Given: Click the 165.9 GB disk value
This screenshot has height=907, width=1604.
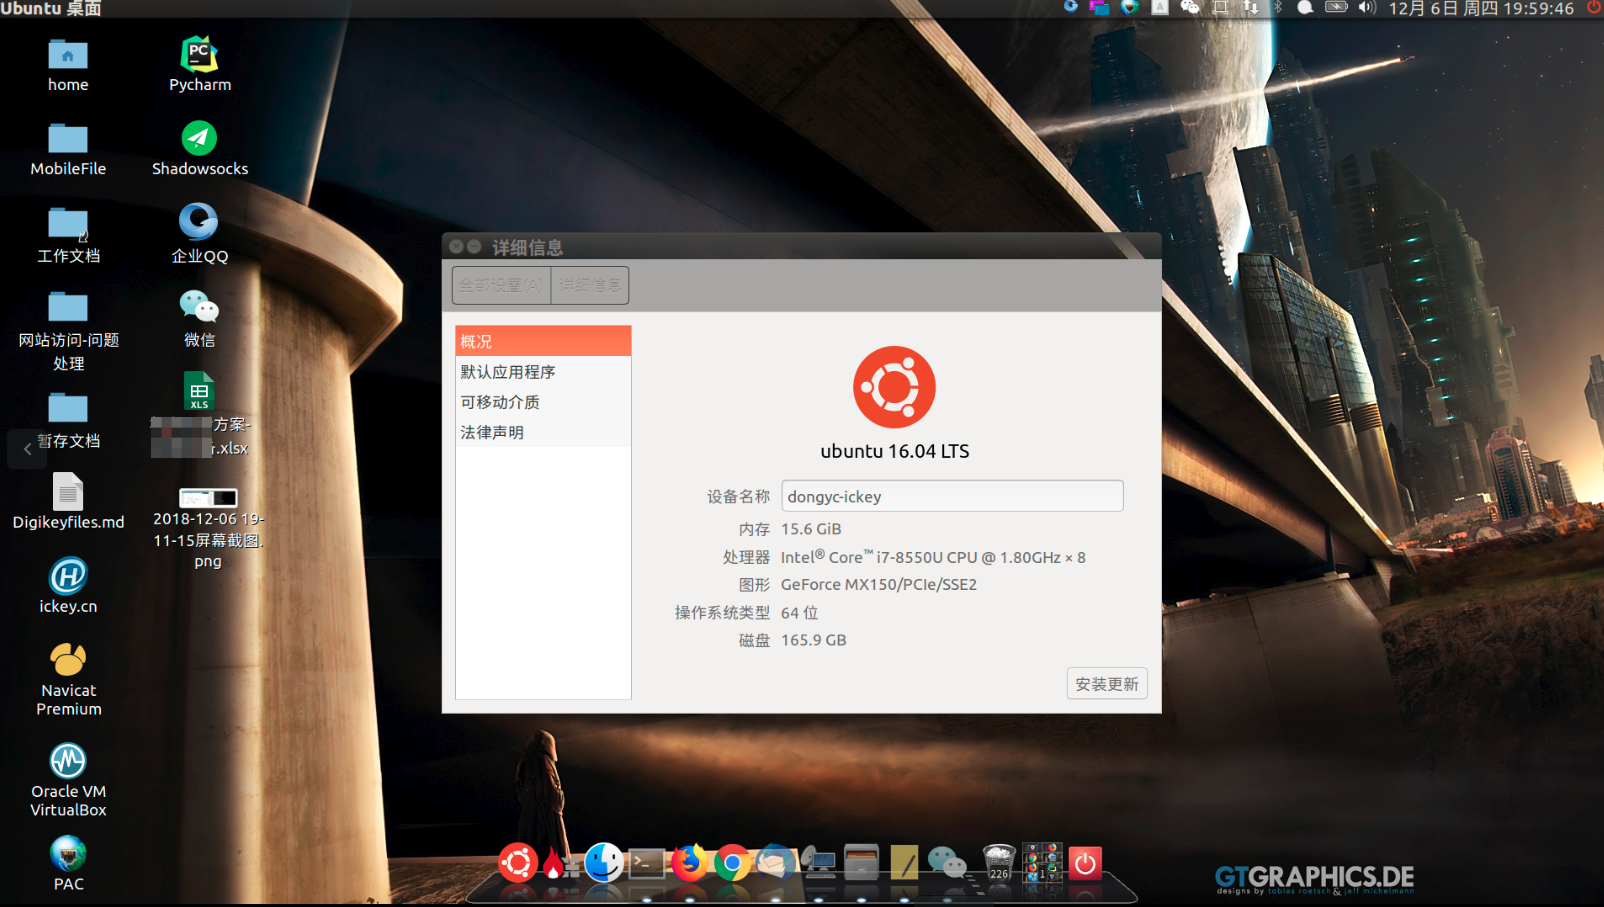Looking at the screenshot, I should [x=814, y=640].
